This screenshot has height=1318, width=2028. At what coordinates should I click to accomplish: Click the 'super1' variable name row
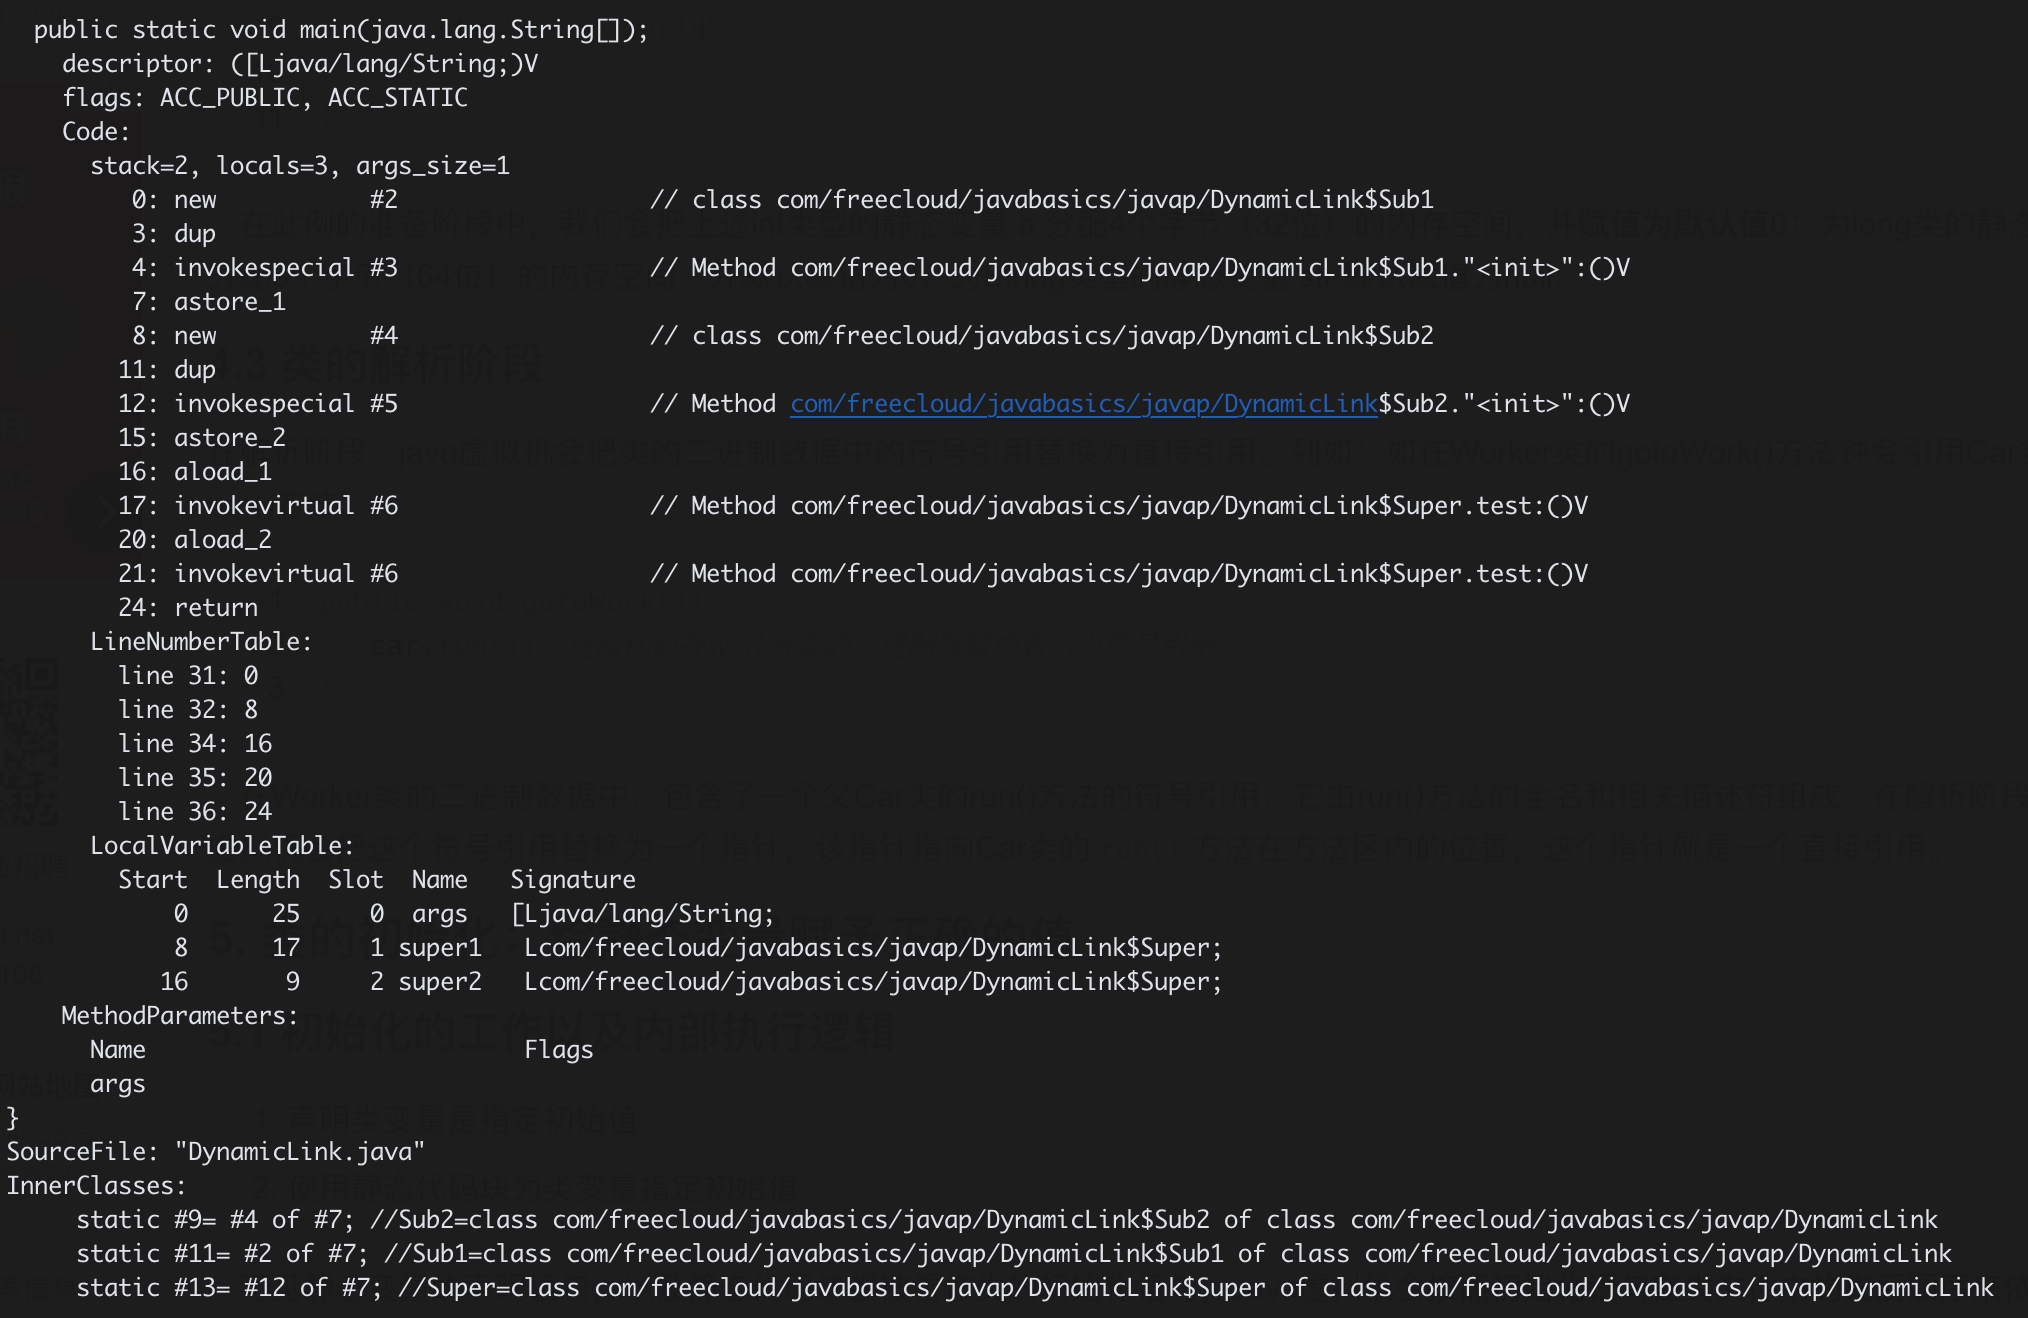pyautogui.click(x=440, y=948)
